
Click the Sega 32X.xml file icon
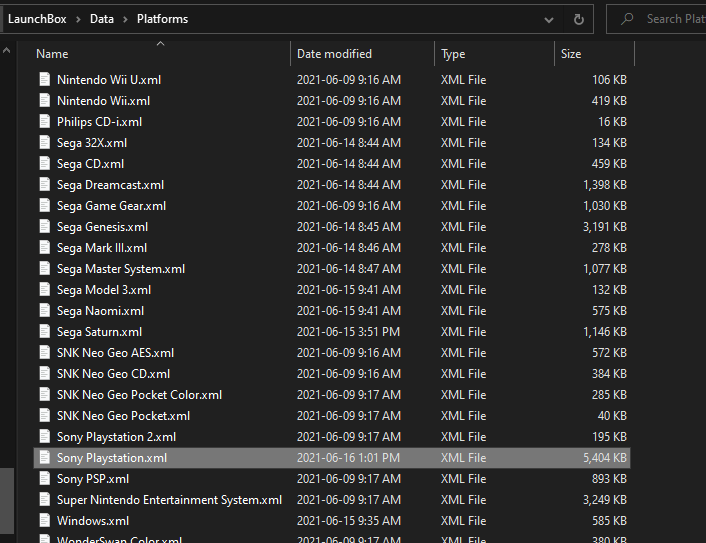[45, 143]
